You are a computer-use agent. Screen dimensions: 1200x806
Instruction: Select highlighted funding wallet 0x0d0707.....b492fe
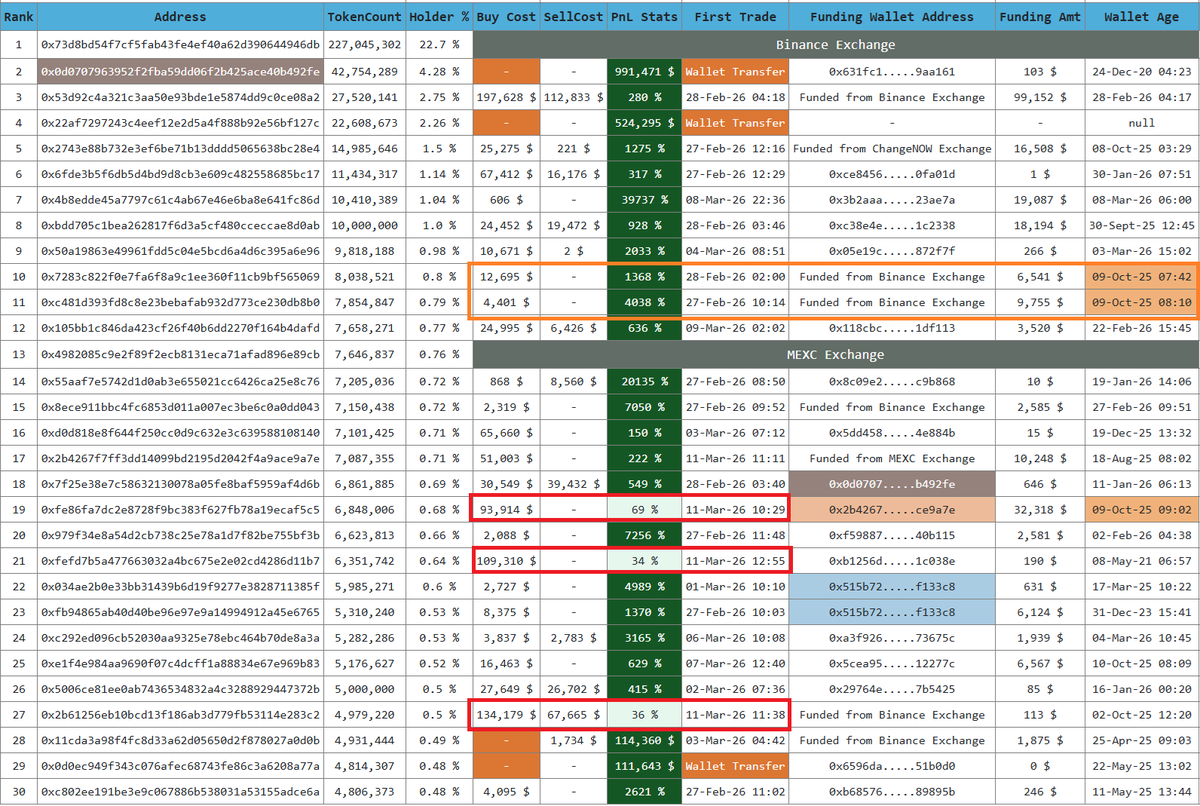892,484
